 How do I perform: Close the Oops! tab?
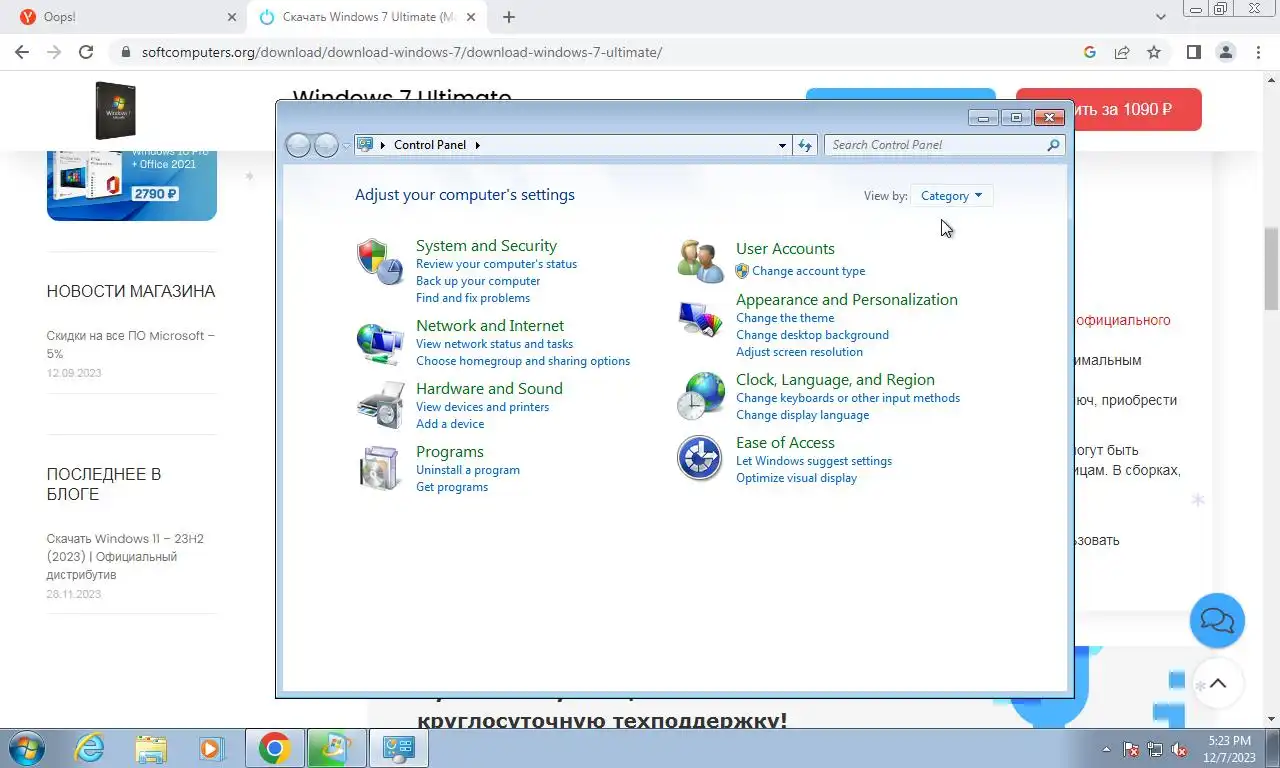point(232,17)
